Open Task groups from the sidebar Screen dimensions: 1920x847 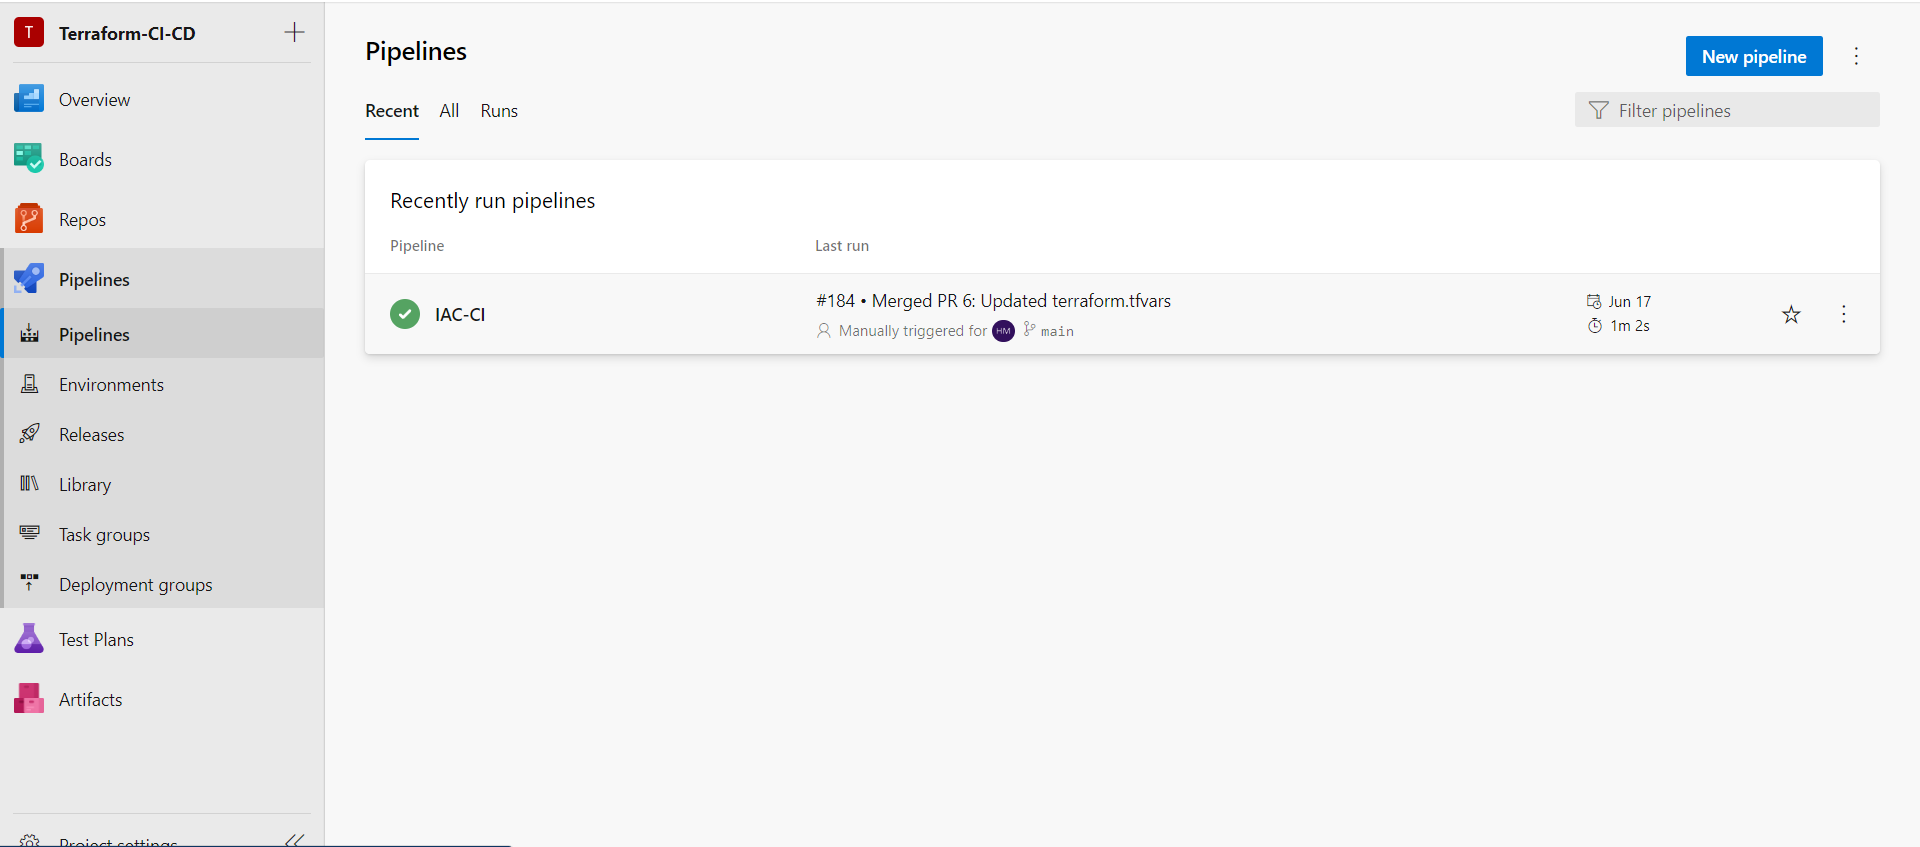pos(104,534)
